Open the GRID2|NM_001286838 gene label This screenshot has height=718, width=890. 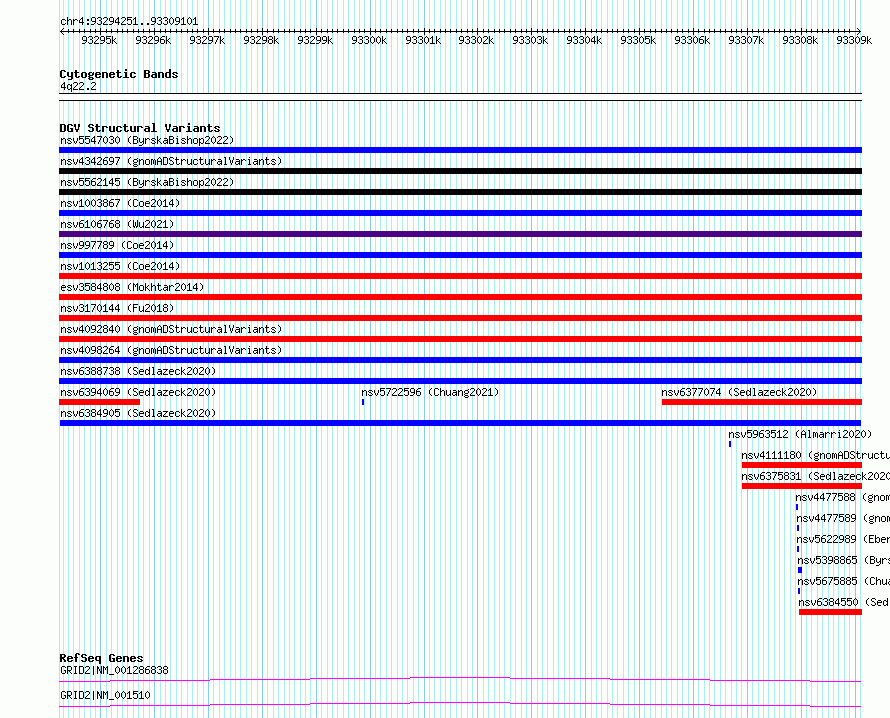pos(114,670)
